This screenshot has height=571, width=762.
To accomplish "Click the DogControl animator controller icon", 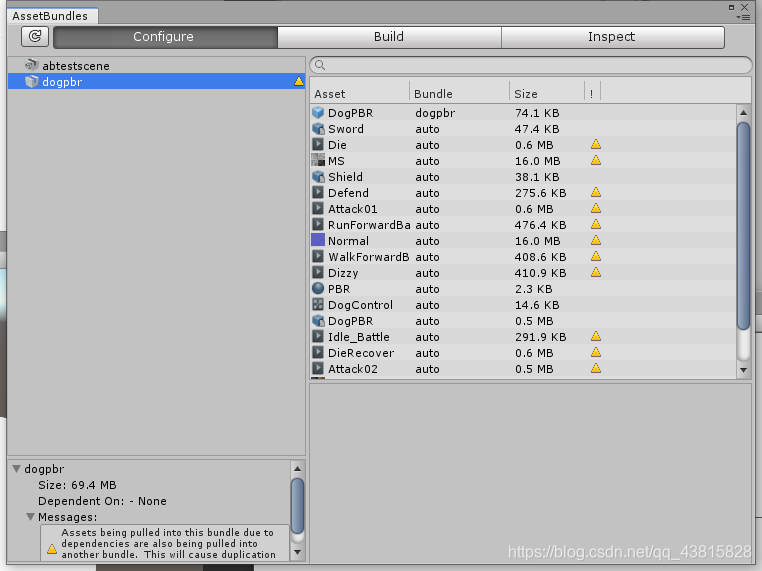I will [x=318, y=305].
